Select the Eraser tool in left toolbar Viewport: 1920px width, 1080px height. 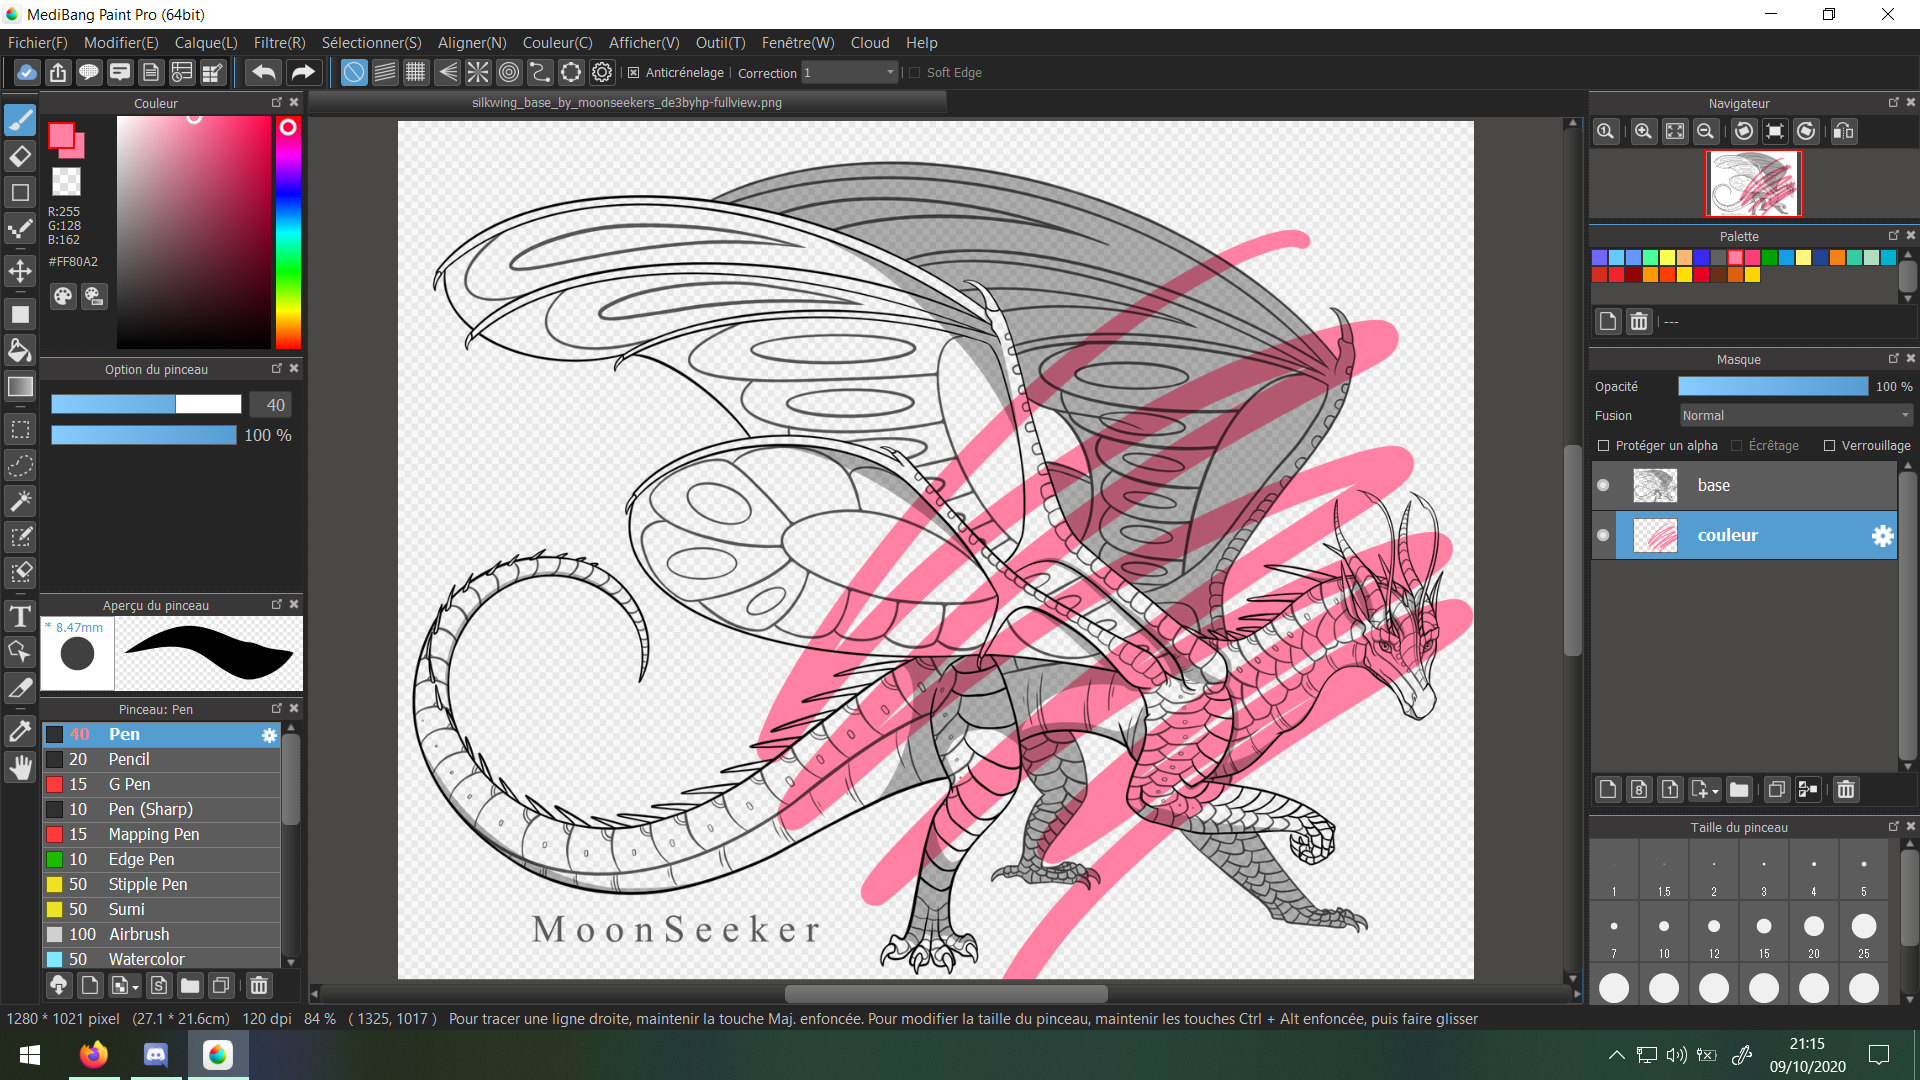(20, 156)
